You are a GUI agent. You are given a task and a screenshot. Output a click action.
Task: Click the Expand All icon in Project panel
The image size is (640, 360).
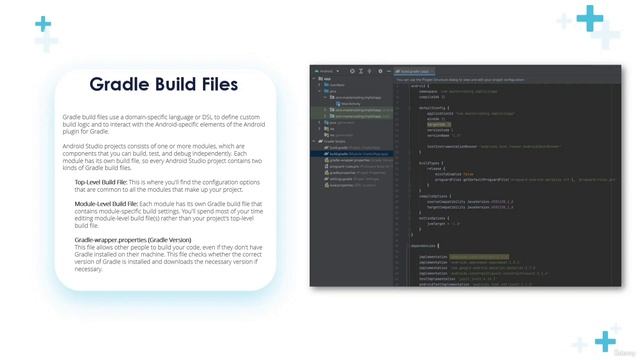click(361, 71)
